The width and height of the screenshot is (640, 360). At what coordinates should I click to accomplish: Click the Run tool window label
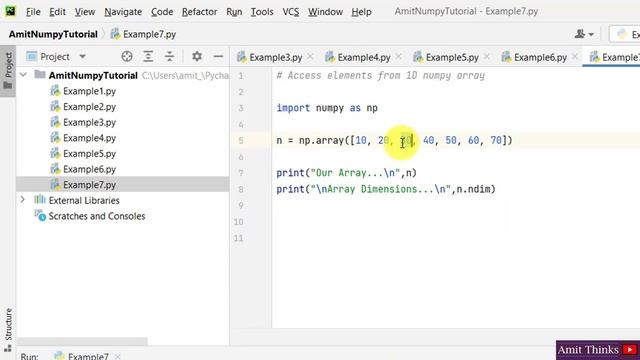click(29, 356)
